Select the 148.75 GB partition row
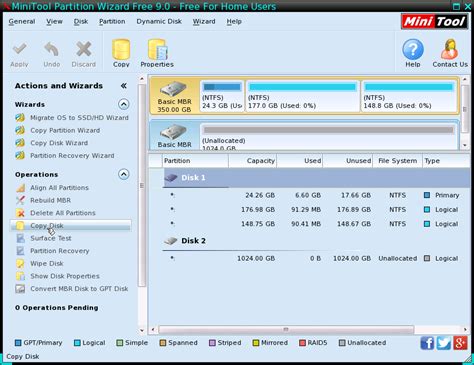This screenshot has width=474, height=365. [315, 224]
